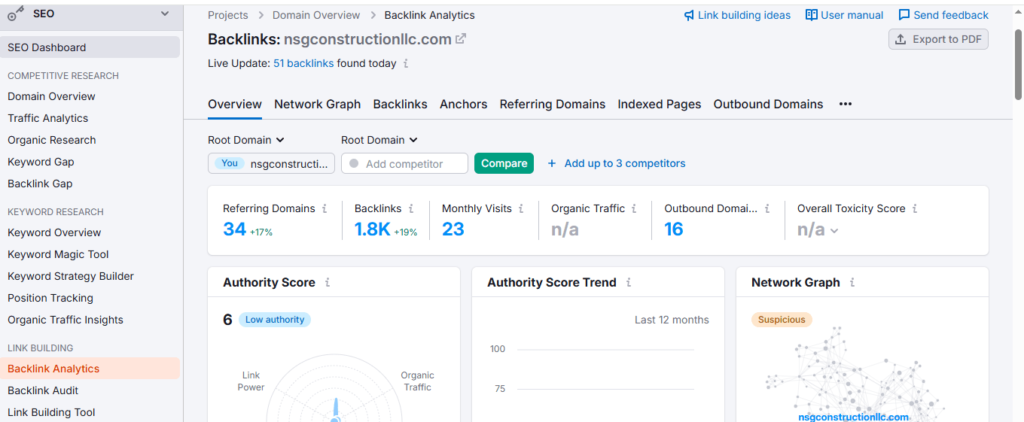Viewport: 1024px width, 422px height.
Task: Click Add up to 3 competitors
Action: coord(616,163)
